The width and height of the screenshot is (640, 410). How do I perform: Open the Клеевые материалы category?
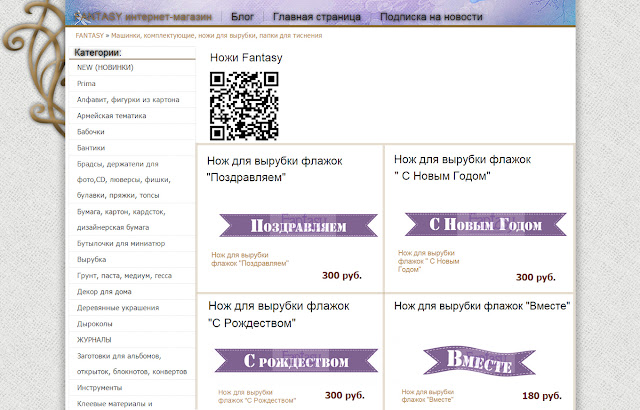click(x=115, y=403)
